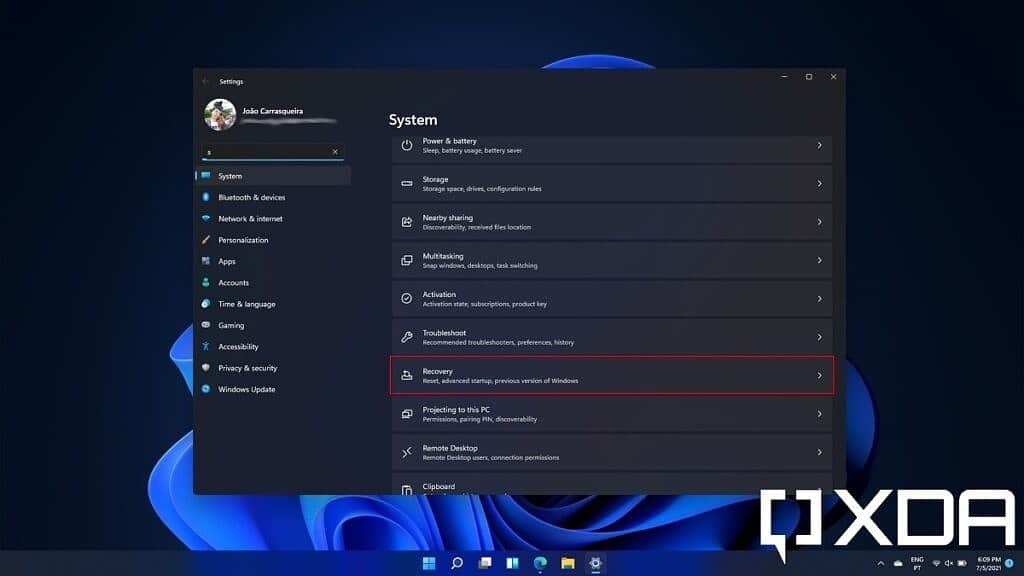Open Time & language label in sidebar
This screenshot has height=576, width=1024.
[x=247, y=304]
